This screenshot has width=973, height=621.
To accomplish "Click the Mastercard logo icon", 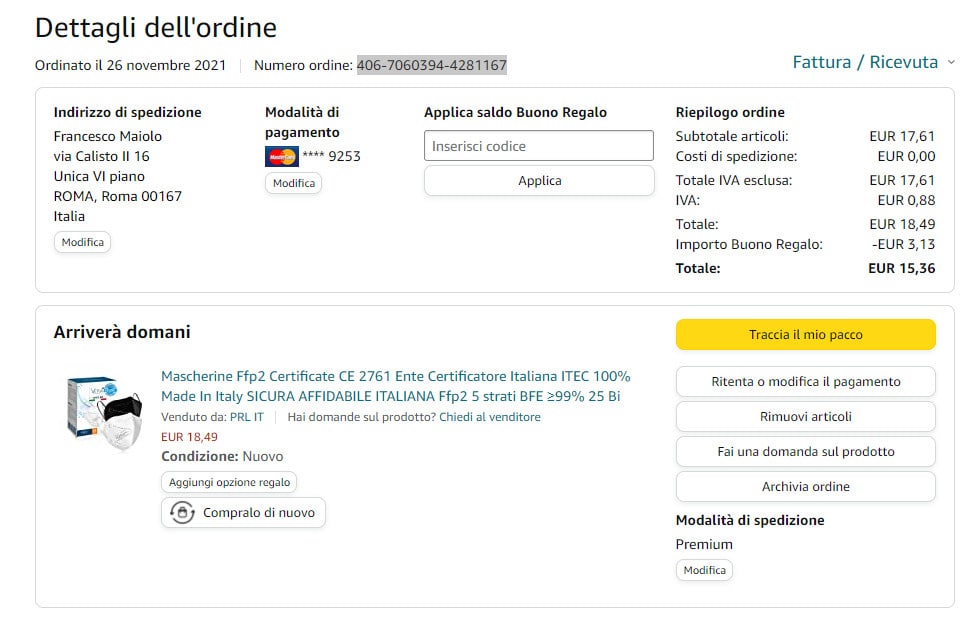I will tap(281, 156).
